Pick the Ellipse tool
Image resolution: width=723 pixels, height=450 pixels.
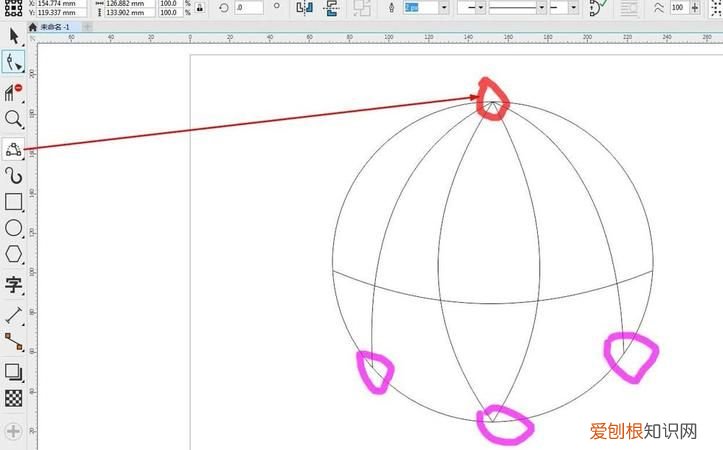[13, 229]
